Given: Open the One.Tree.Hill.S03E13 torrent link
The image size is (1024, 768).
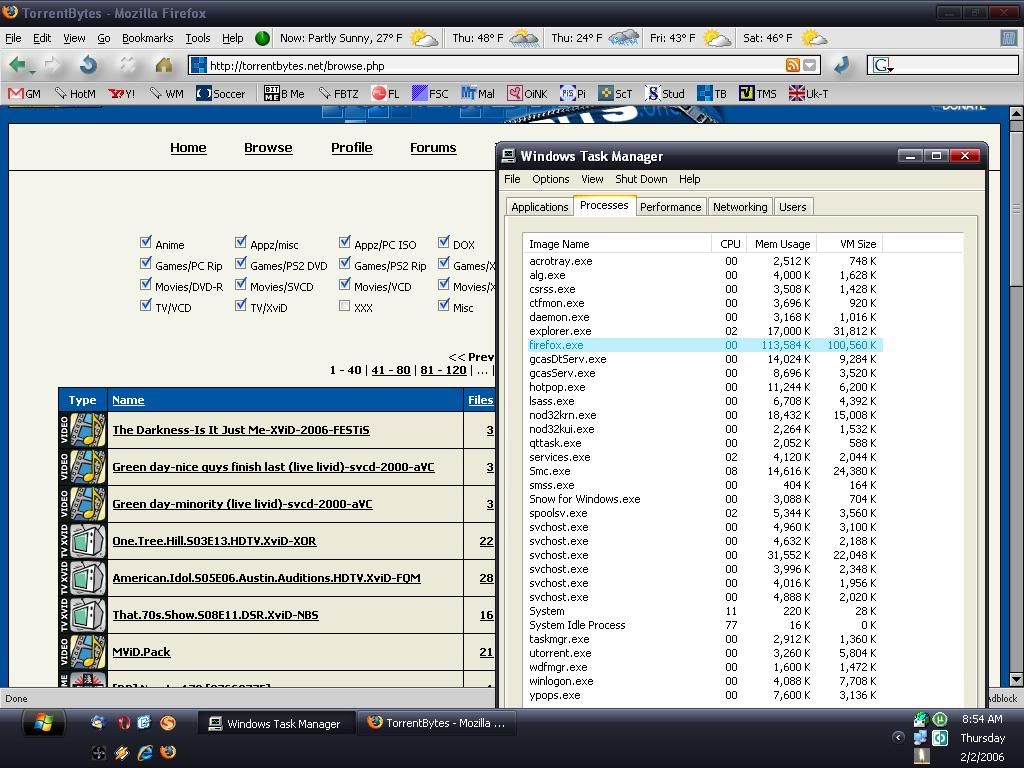Looking at the screenshot, I should coord(214,541).
